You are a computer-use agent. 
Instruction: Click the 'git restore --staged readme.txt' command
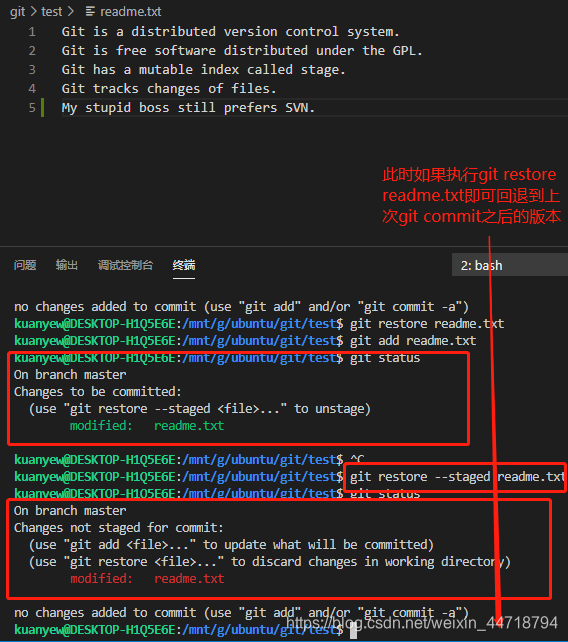[457, 477]
